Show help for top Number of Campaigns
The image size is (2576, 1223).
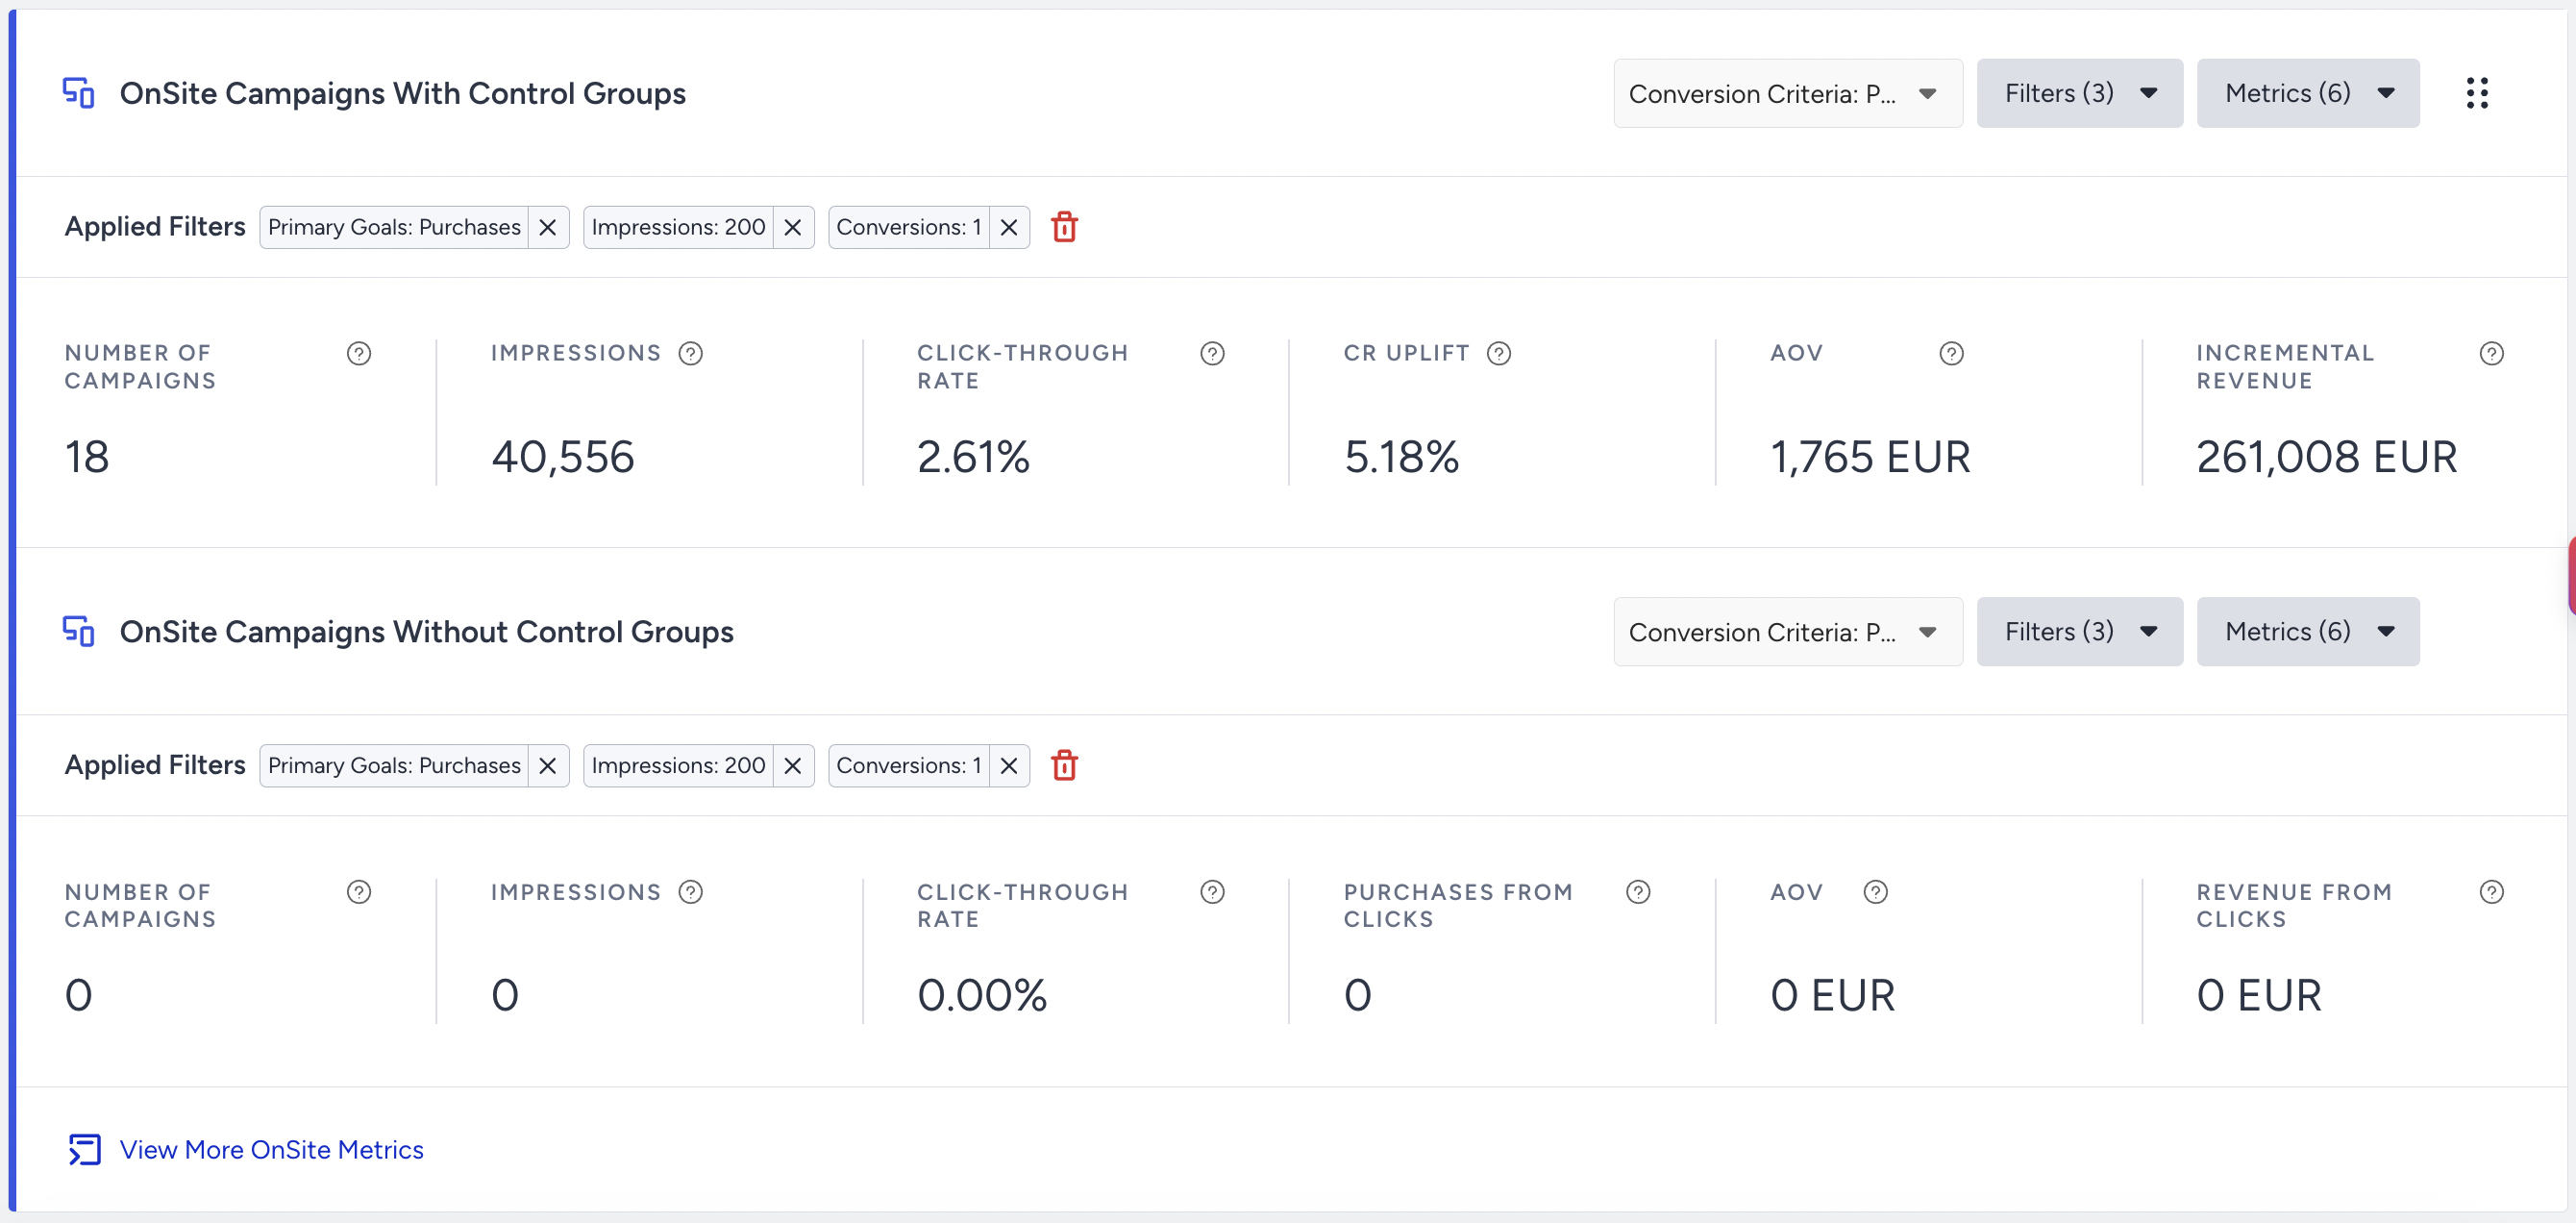[358, 353]
